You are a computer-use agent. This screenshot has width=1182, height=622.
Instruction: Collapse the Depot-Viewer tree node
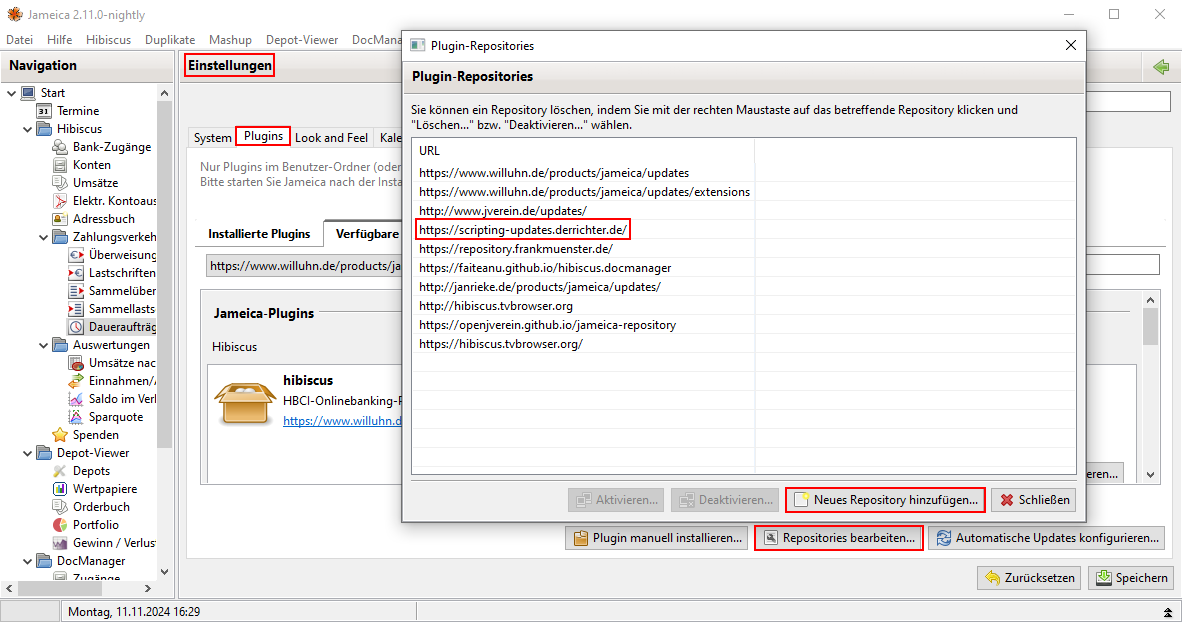click(x=27, y=453)
